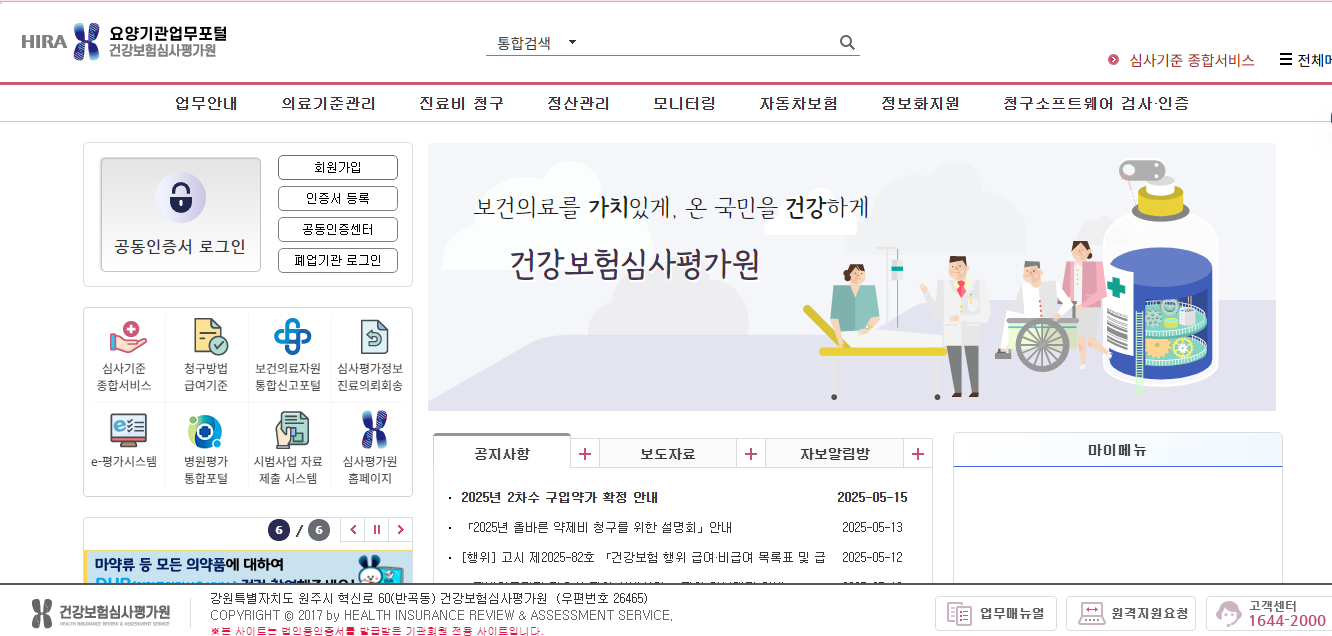This screenshot has width=1332, height=636.
Task: Open 청구소프트웨어 검사·인증 menu
Action: pos(1096,103)
